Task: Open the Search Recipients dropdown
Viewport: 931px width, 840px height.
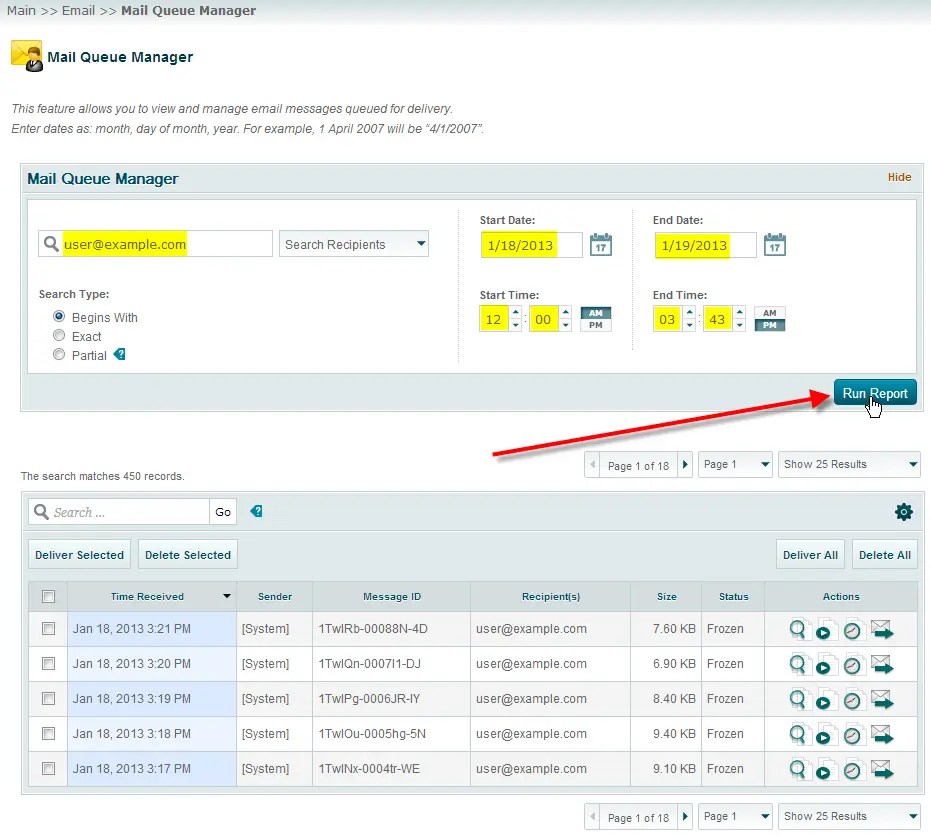Action: pyautogui.click(x=353, y=243)
